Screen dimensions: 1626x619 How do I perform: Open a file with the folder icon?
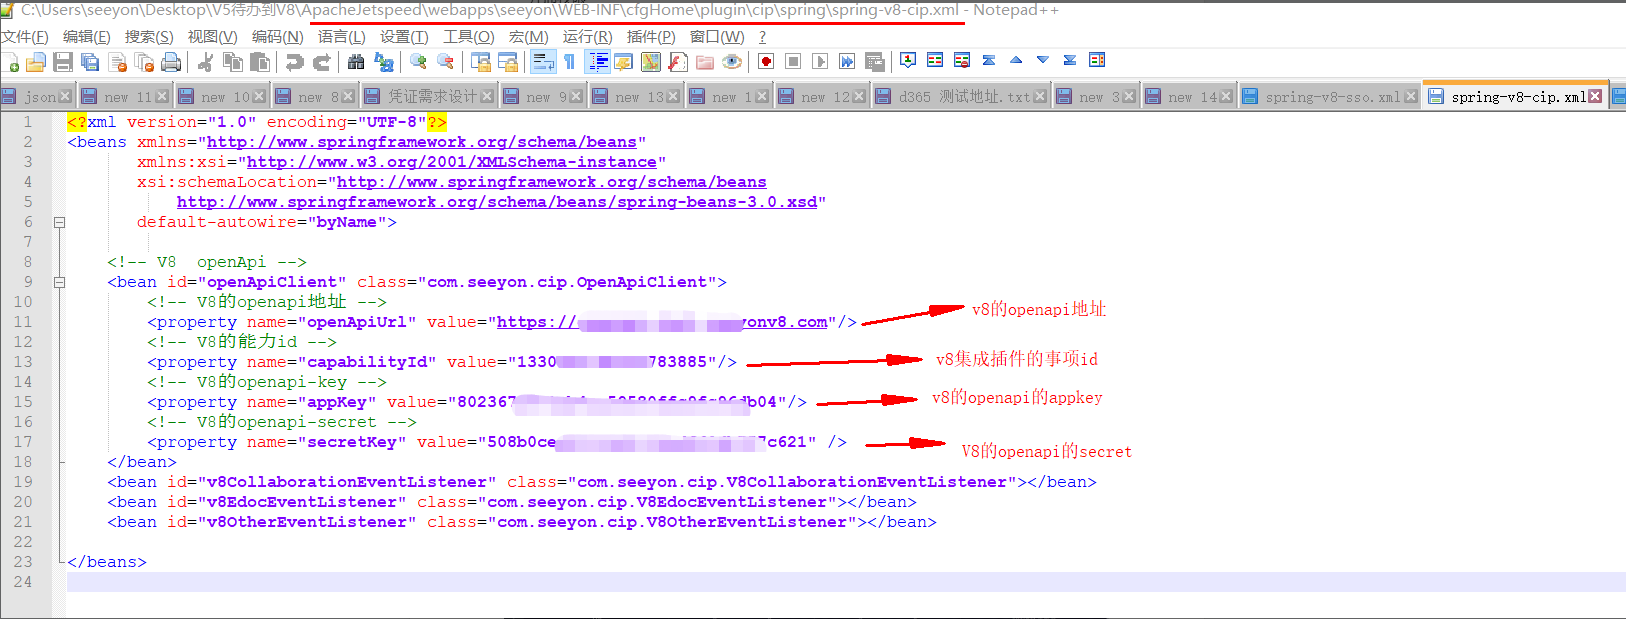(36, 62)
